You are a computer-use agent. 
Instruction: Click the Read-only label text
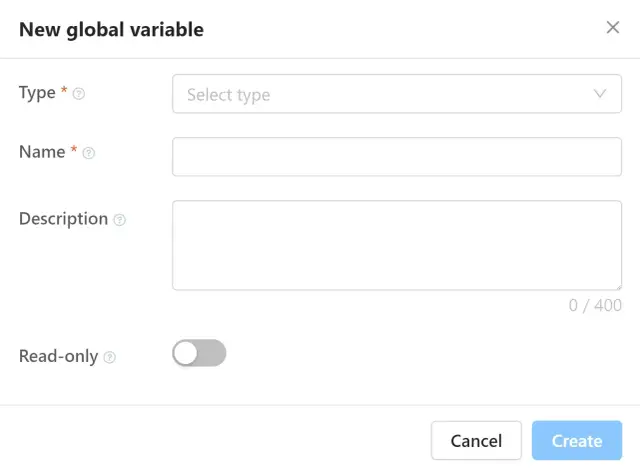[x=58, y=356]
